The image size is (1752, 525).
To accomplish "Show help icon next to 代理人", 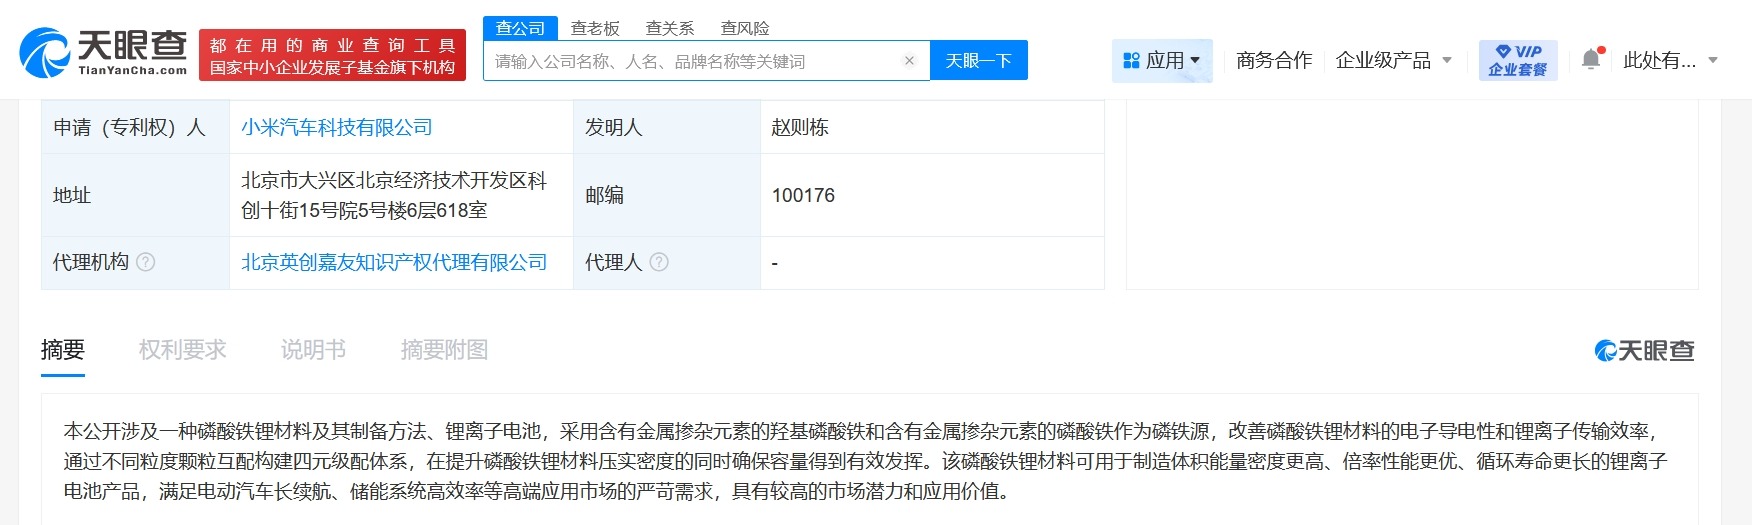I will 659,263.
